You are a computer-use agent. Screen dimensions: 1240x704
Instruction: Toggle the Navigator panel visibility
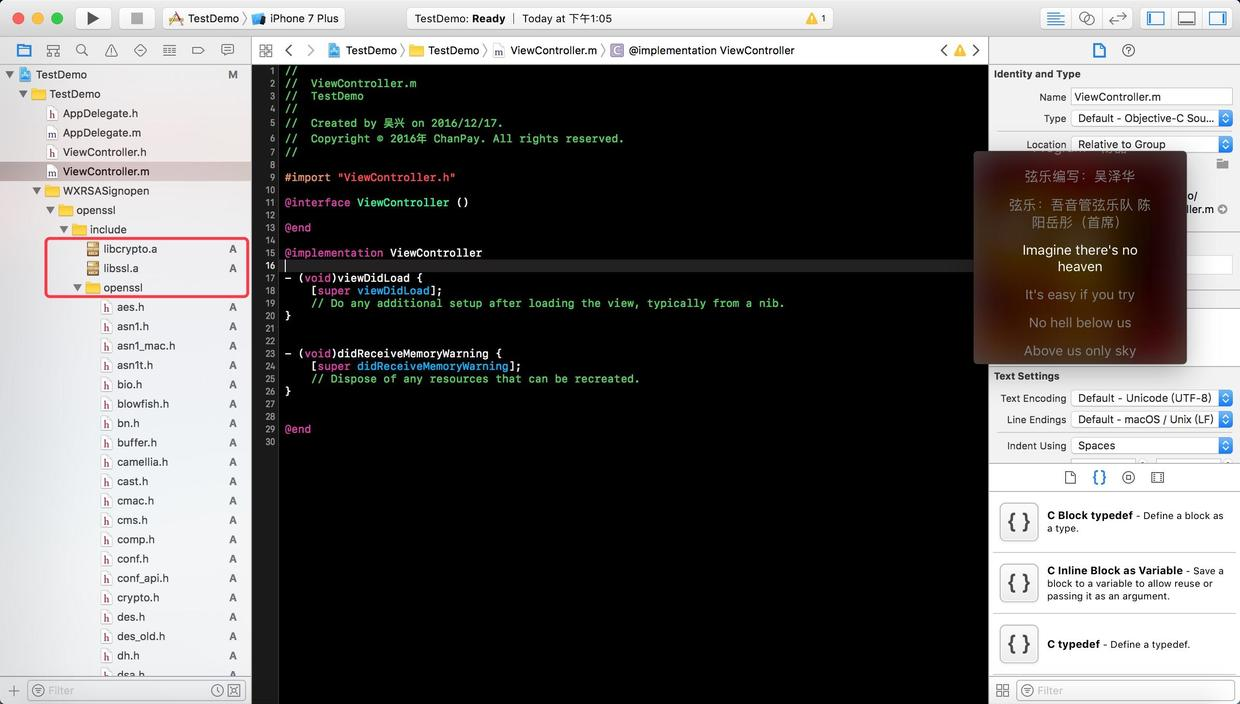1156,18
